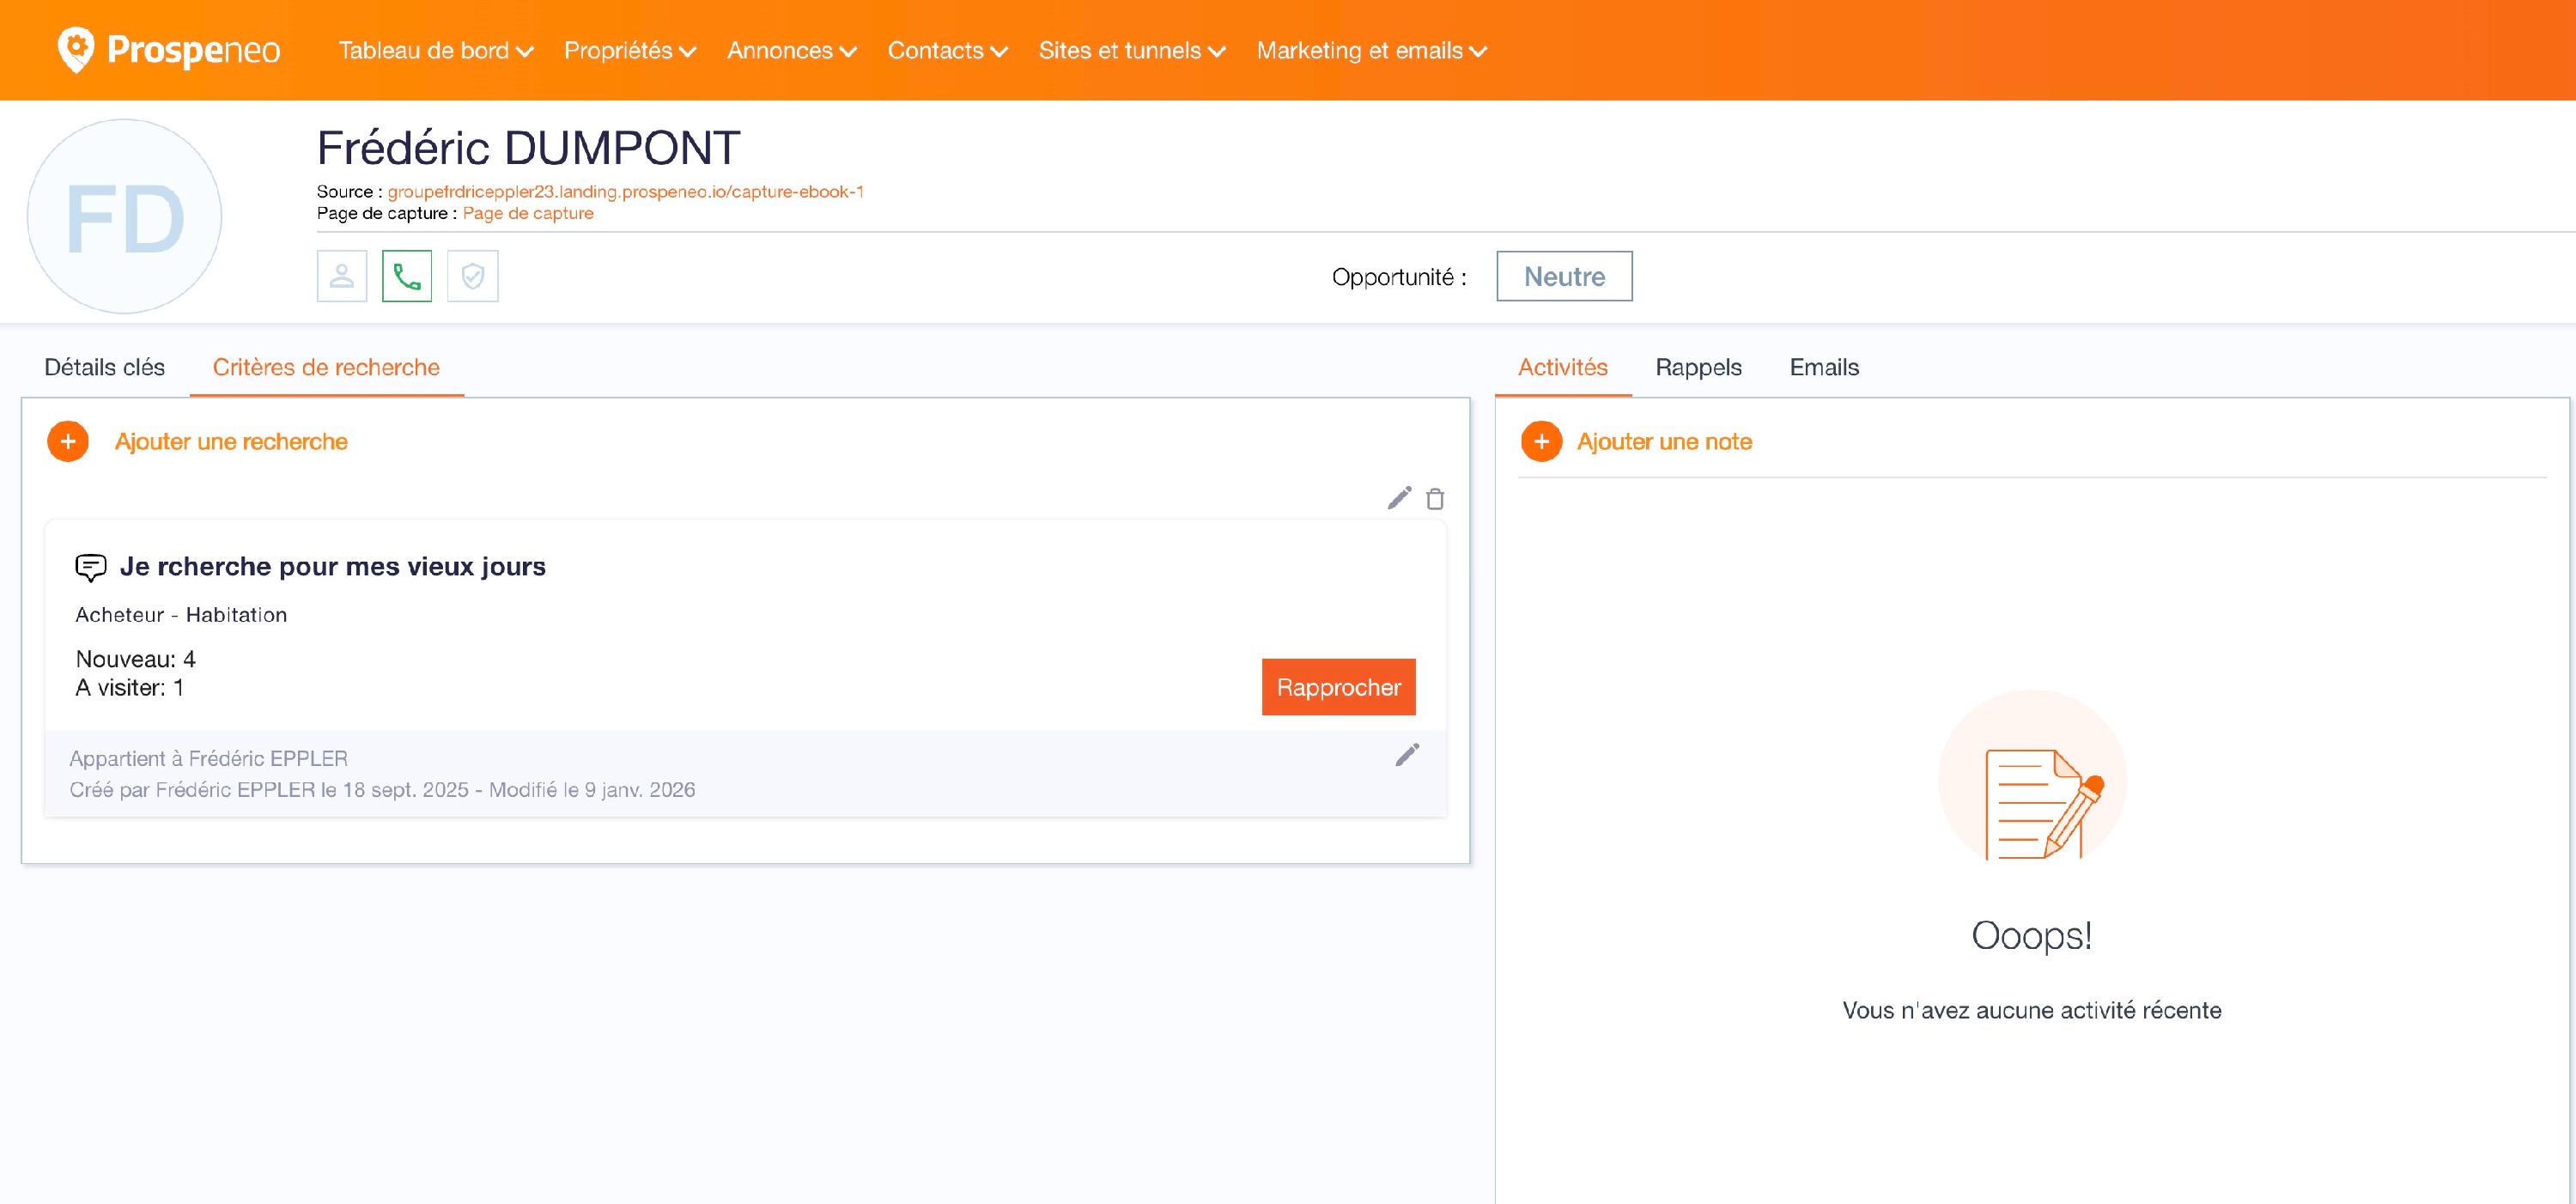Open the Propriétés dropdown

coord(629,51)
